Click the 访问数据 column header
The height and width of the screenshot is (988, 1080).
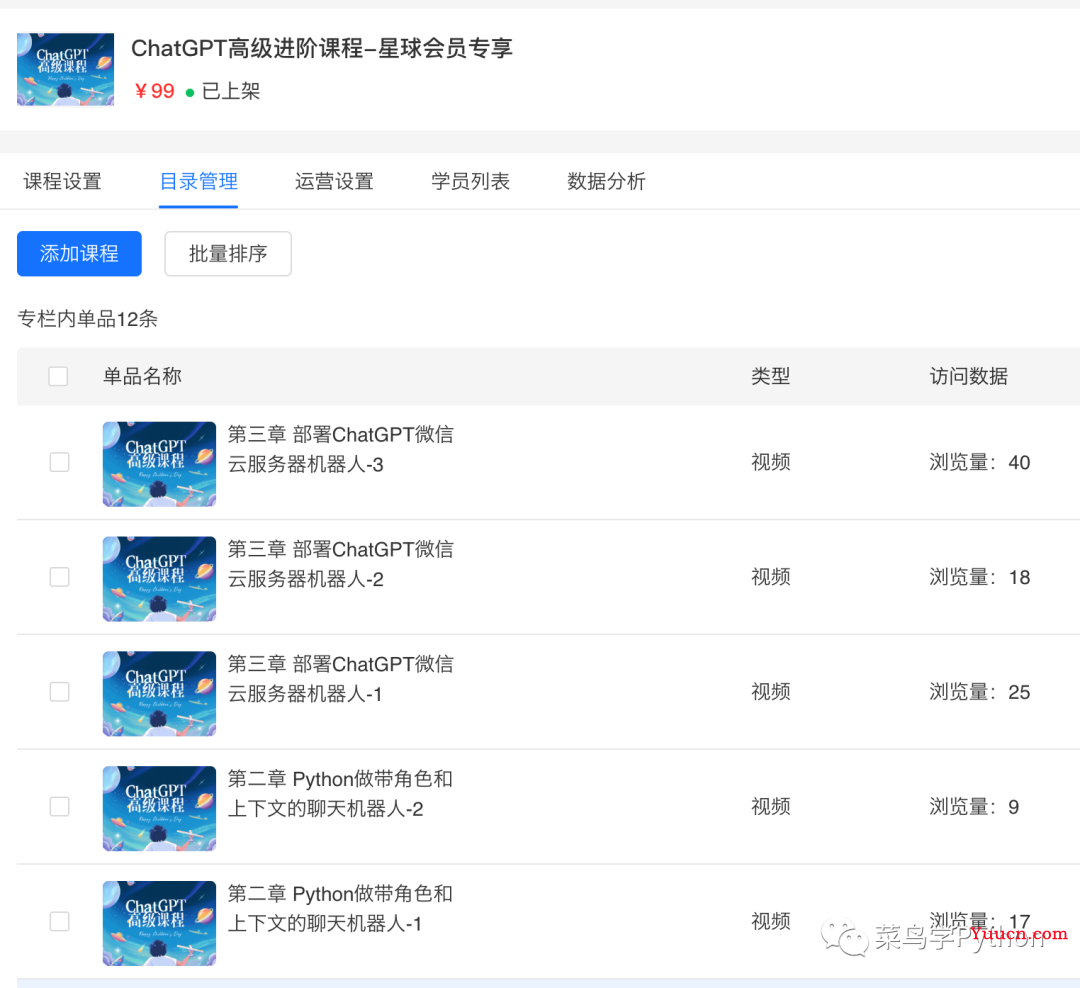968,376
